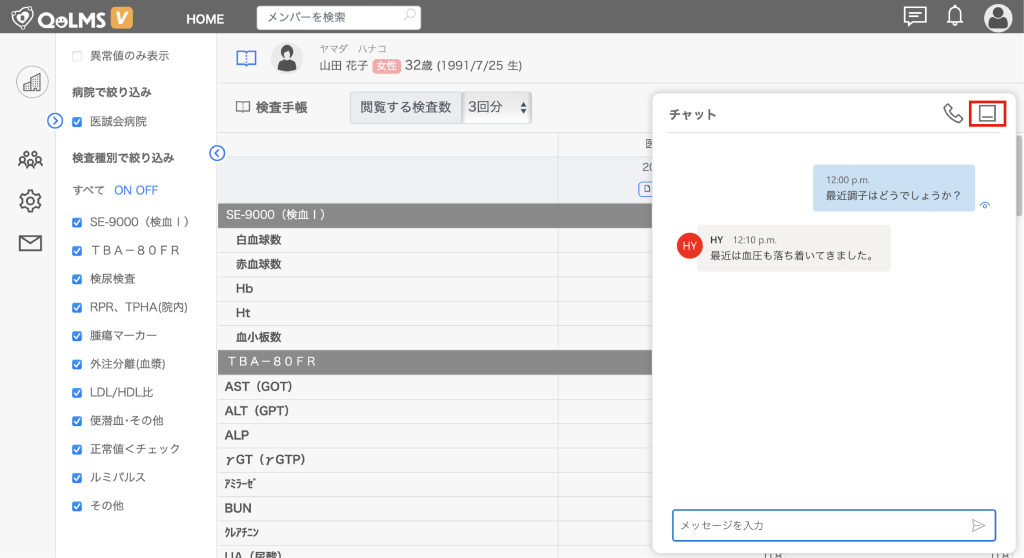This screenshot has height=558, width=1024.
Task: Minimize the chat panel
Action: coord(987,113)
